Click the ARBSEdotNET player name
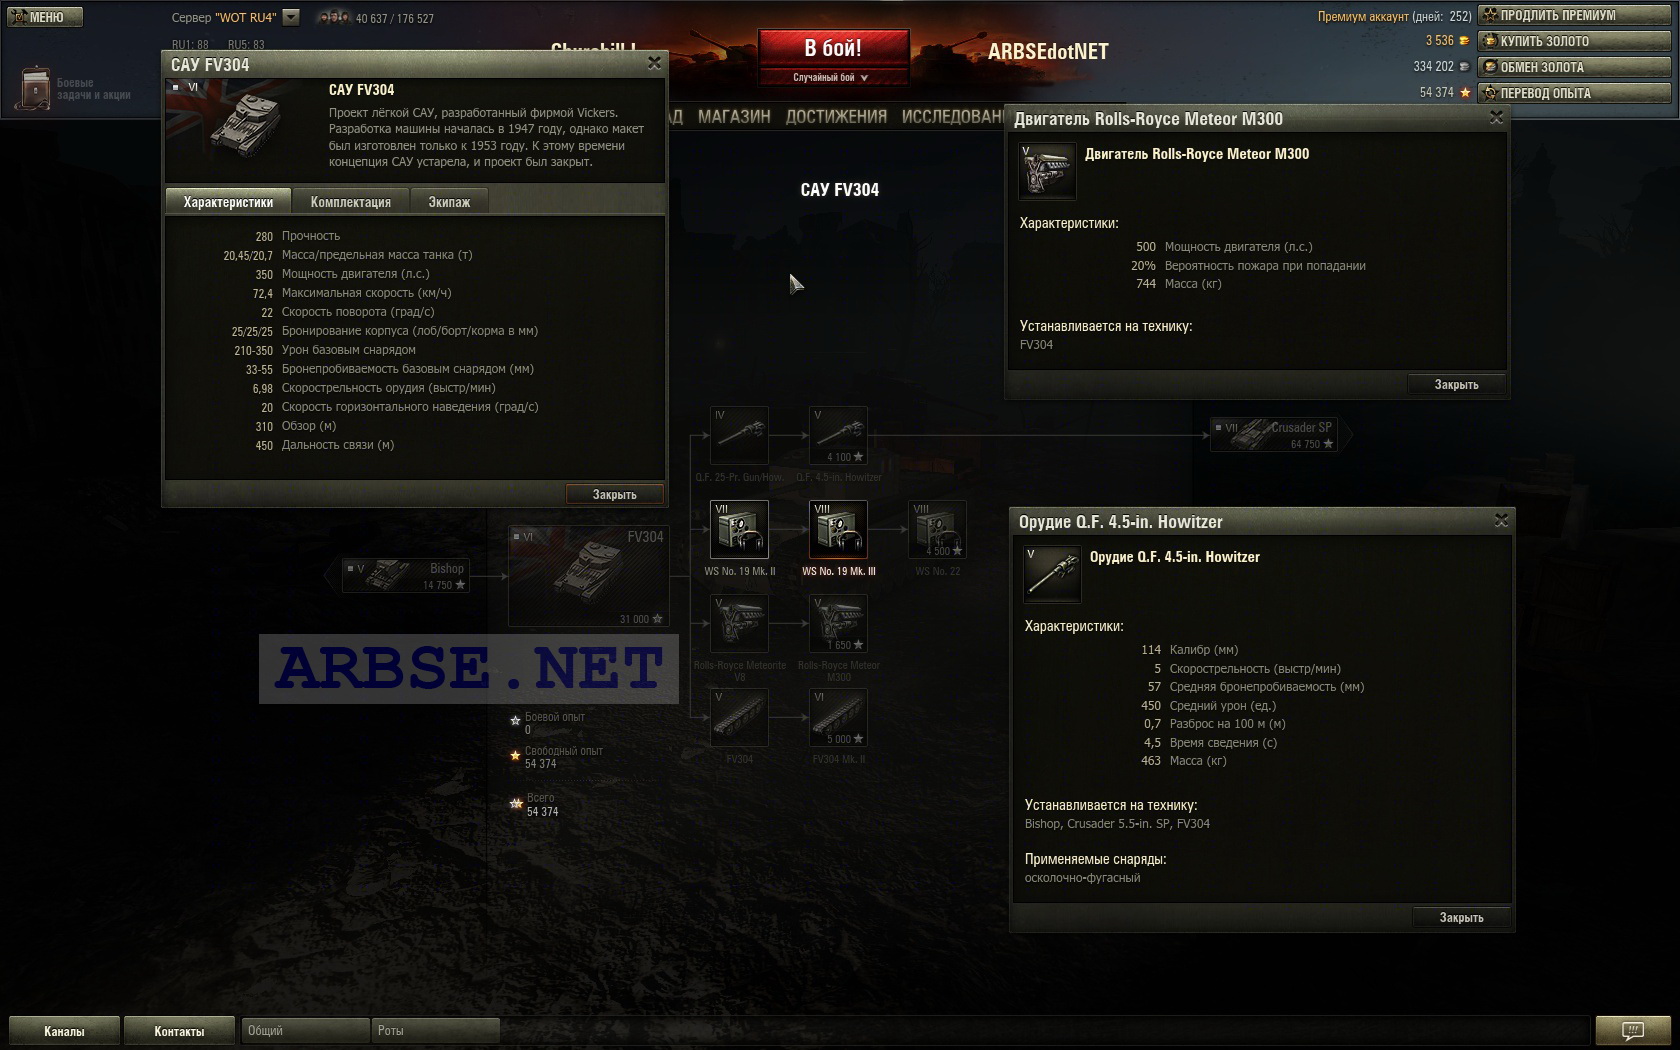Image resolution: width=1680 pixels, height=1050 pixels. 1048,52
